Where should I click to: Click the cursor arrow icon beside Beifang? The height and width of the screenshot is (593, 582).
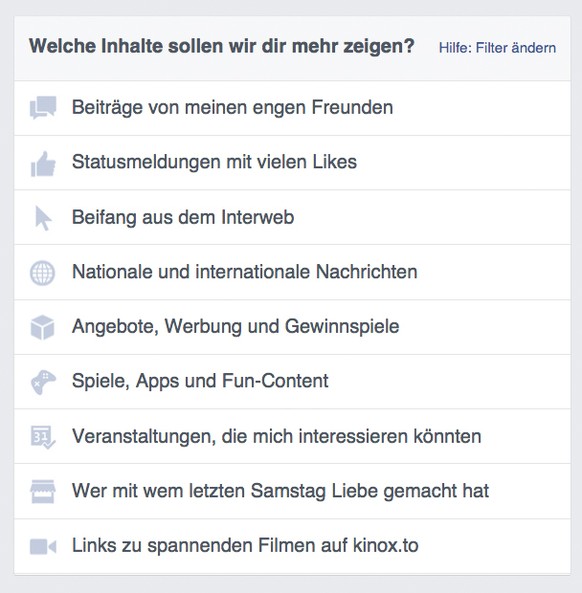pos(43,218)
